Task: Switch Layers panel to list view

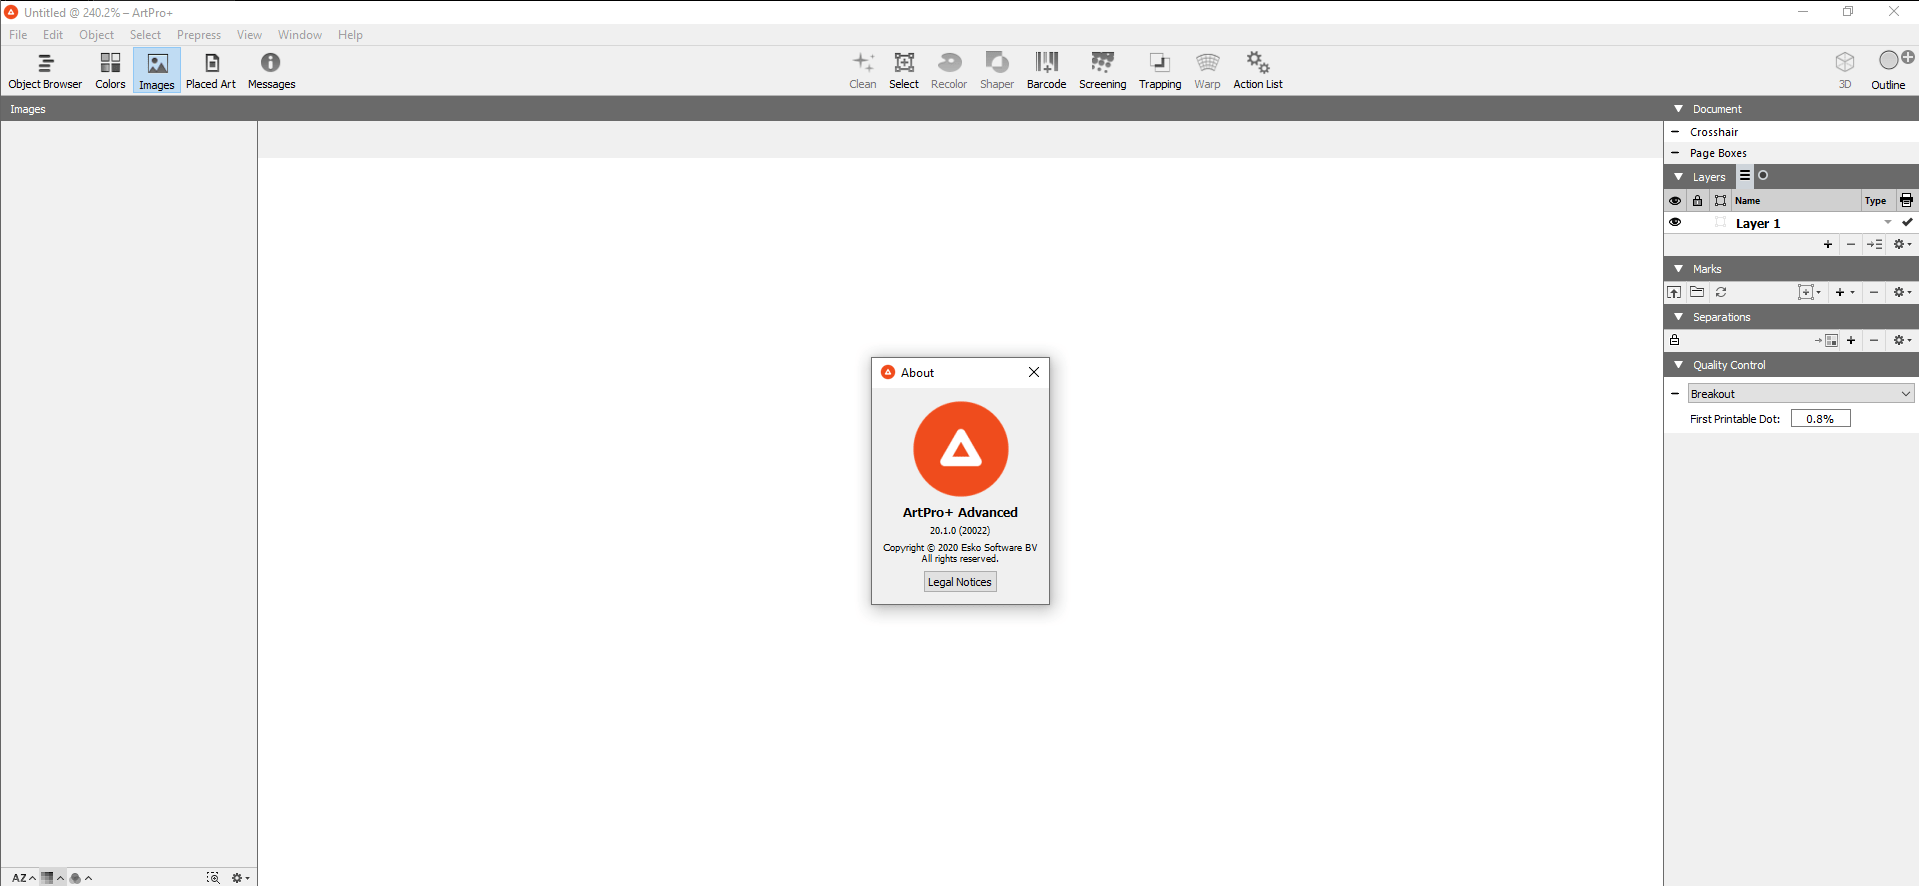Action: [x=1745, y=176]
